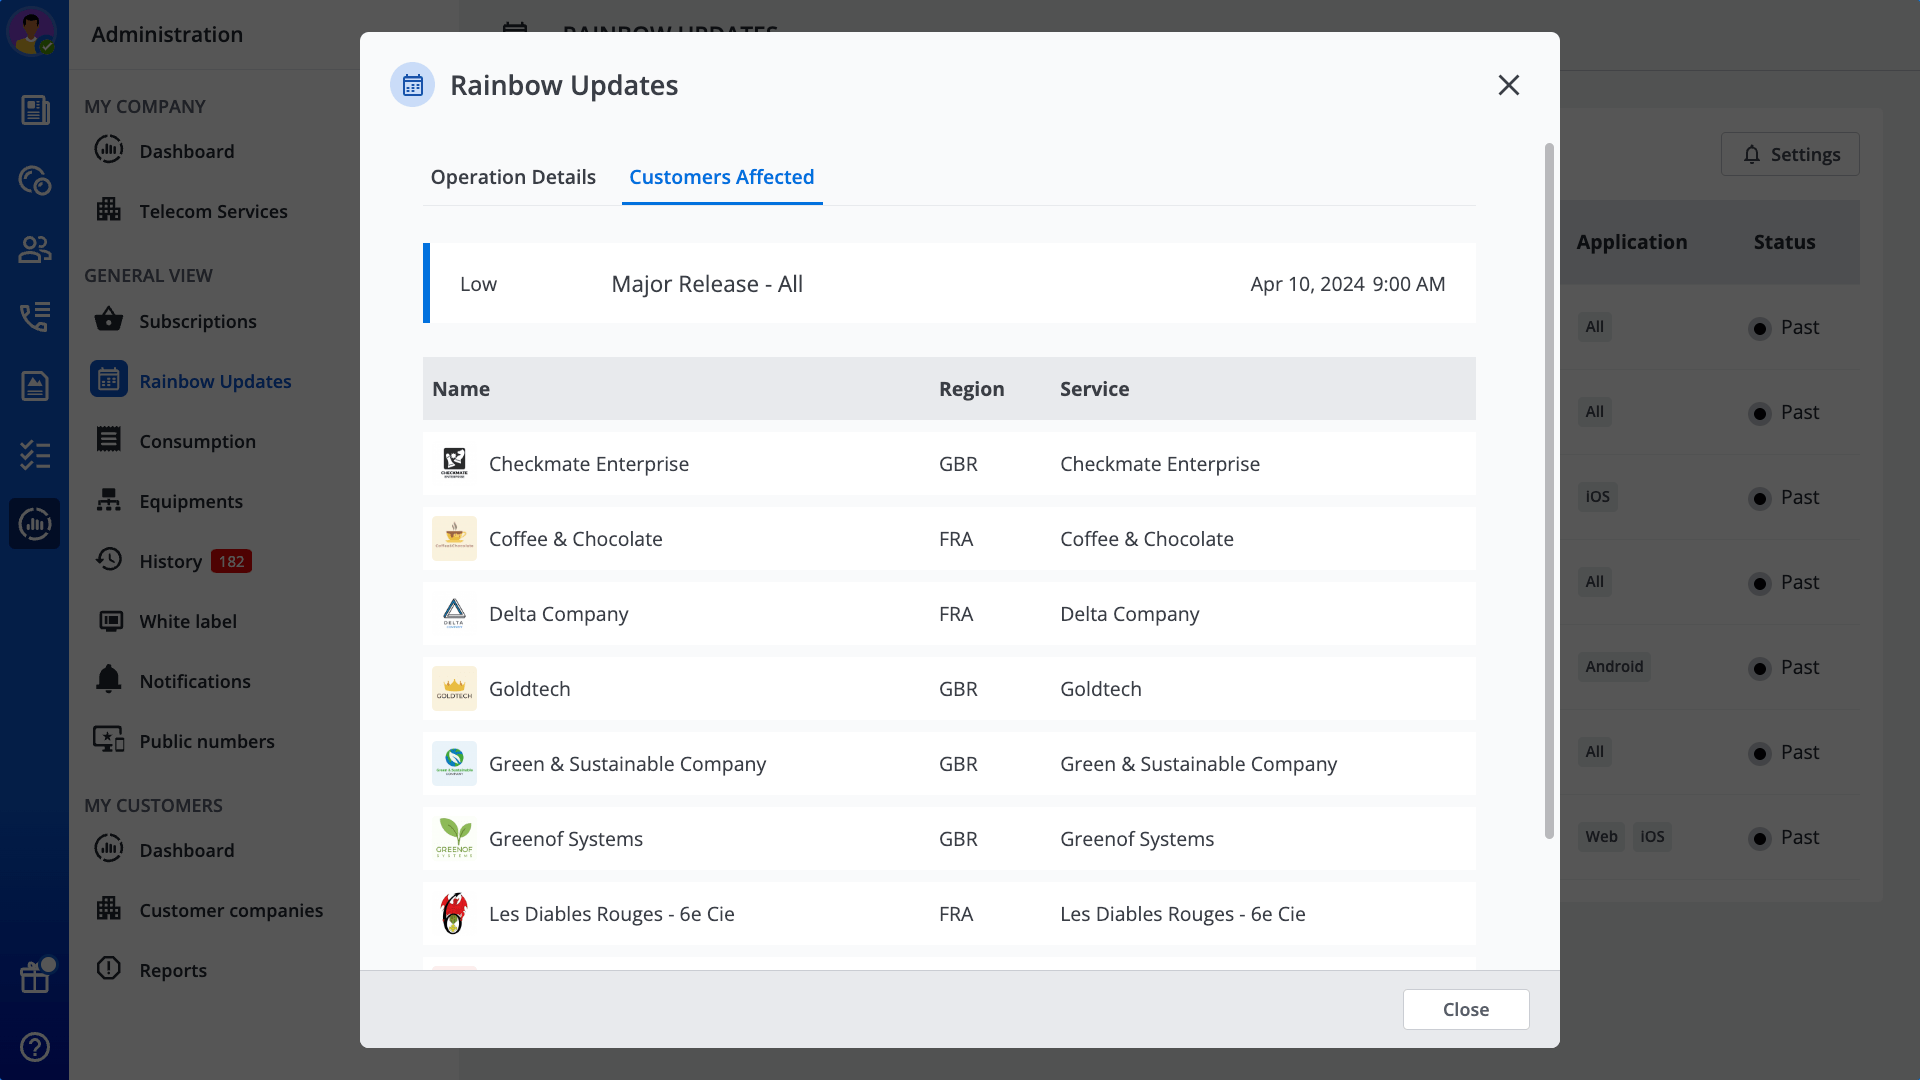Click the Close button on dialog
1920x1080 pixels.
pos(1465,1009)
